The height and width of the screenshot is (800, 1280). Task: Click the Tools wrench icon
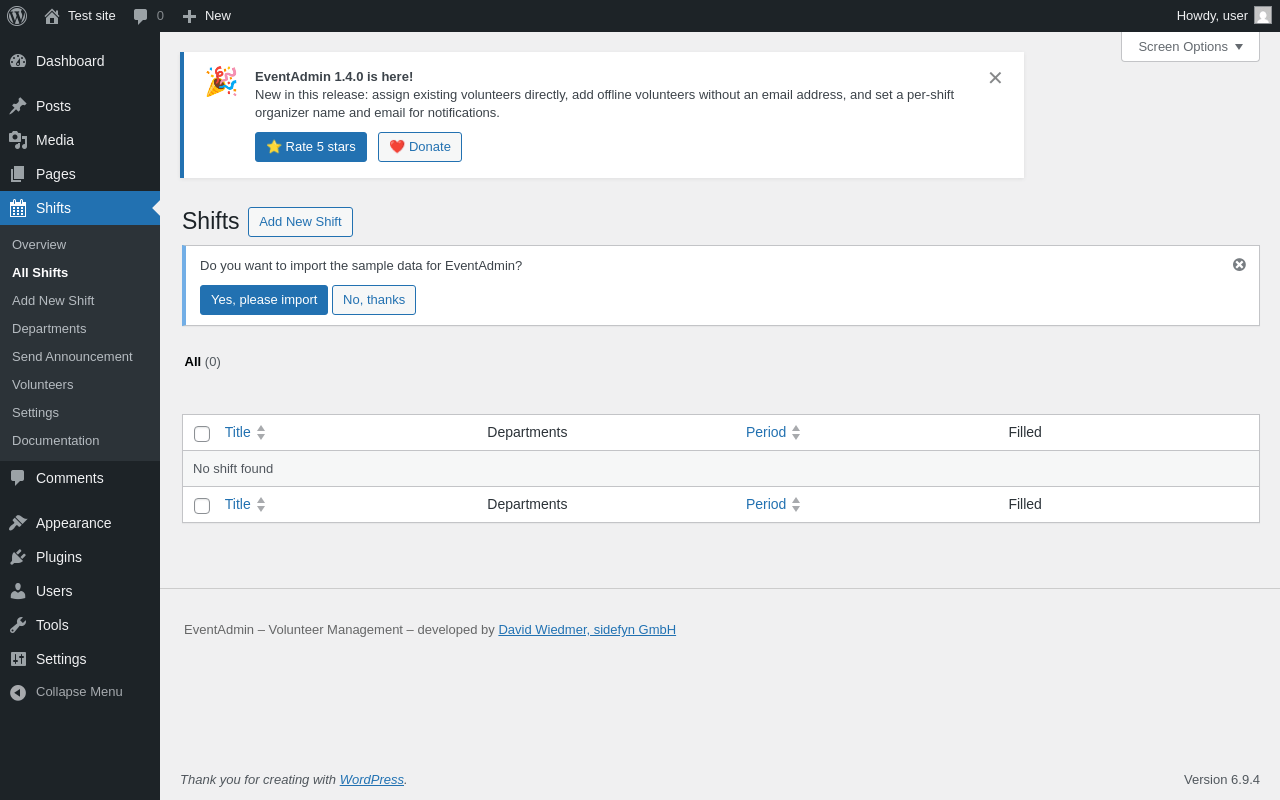(x=18, y=625)
